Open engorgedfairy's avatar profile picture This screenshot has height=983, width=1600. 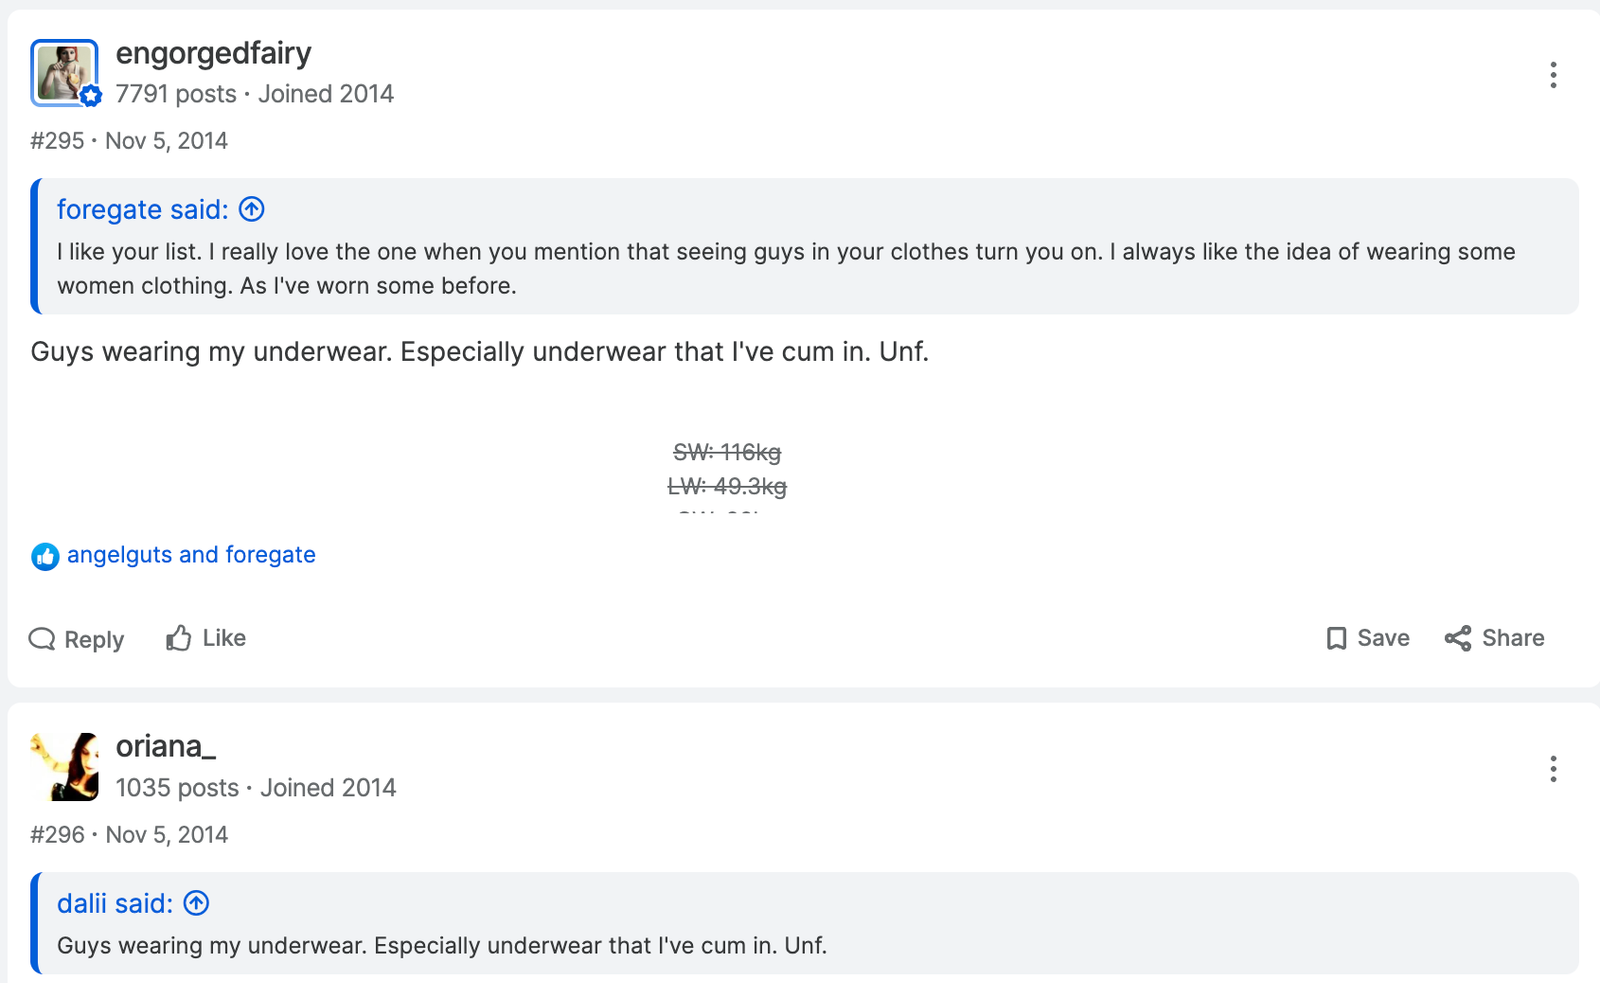tap(64, 72)
